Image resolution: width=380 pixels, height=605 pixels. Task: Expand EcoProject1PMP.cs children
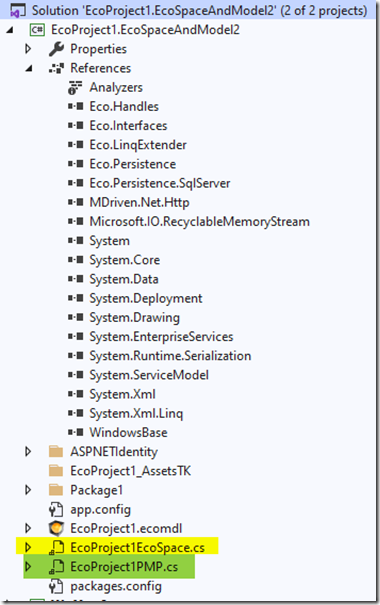click(x=28, y=567)
